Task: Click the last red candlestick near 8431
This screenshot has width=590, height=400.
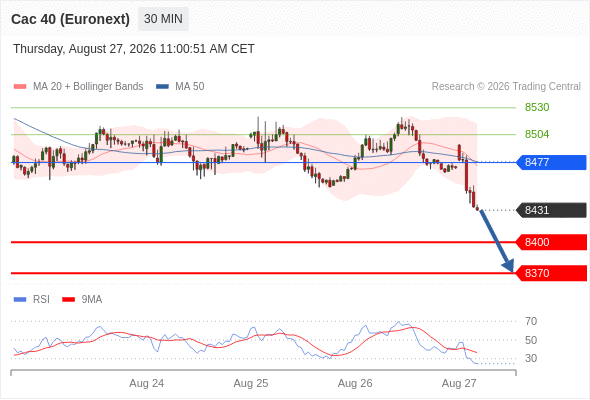Action: 477,208
